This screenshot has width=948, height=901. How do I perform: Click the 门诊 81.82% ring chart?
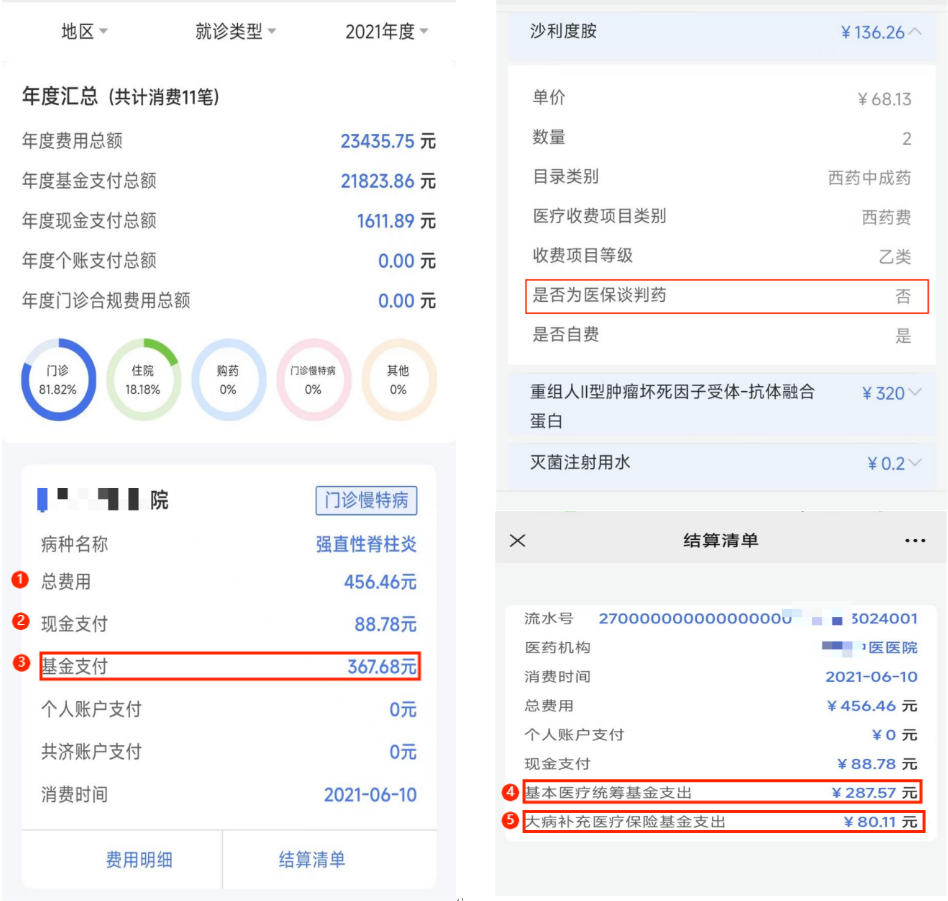[58, 379]
